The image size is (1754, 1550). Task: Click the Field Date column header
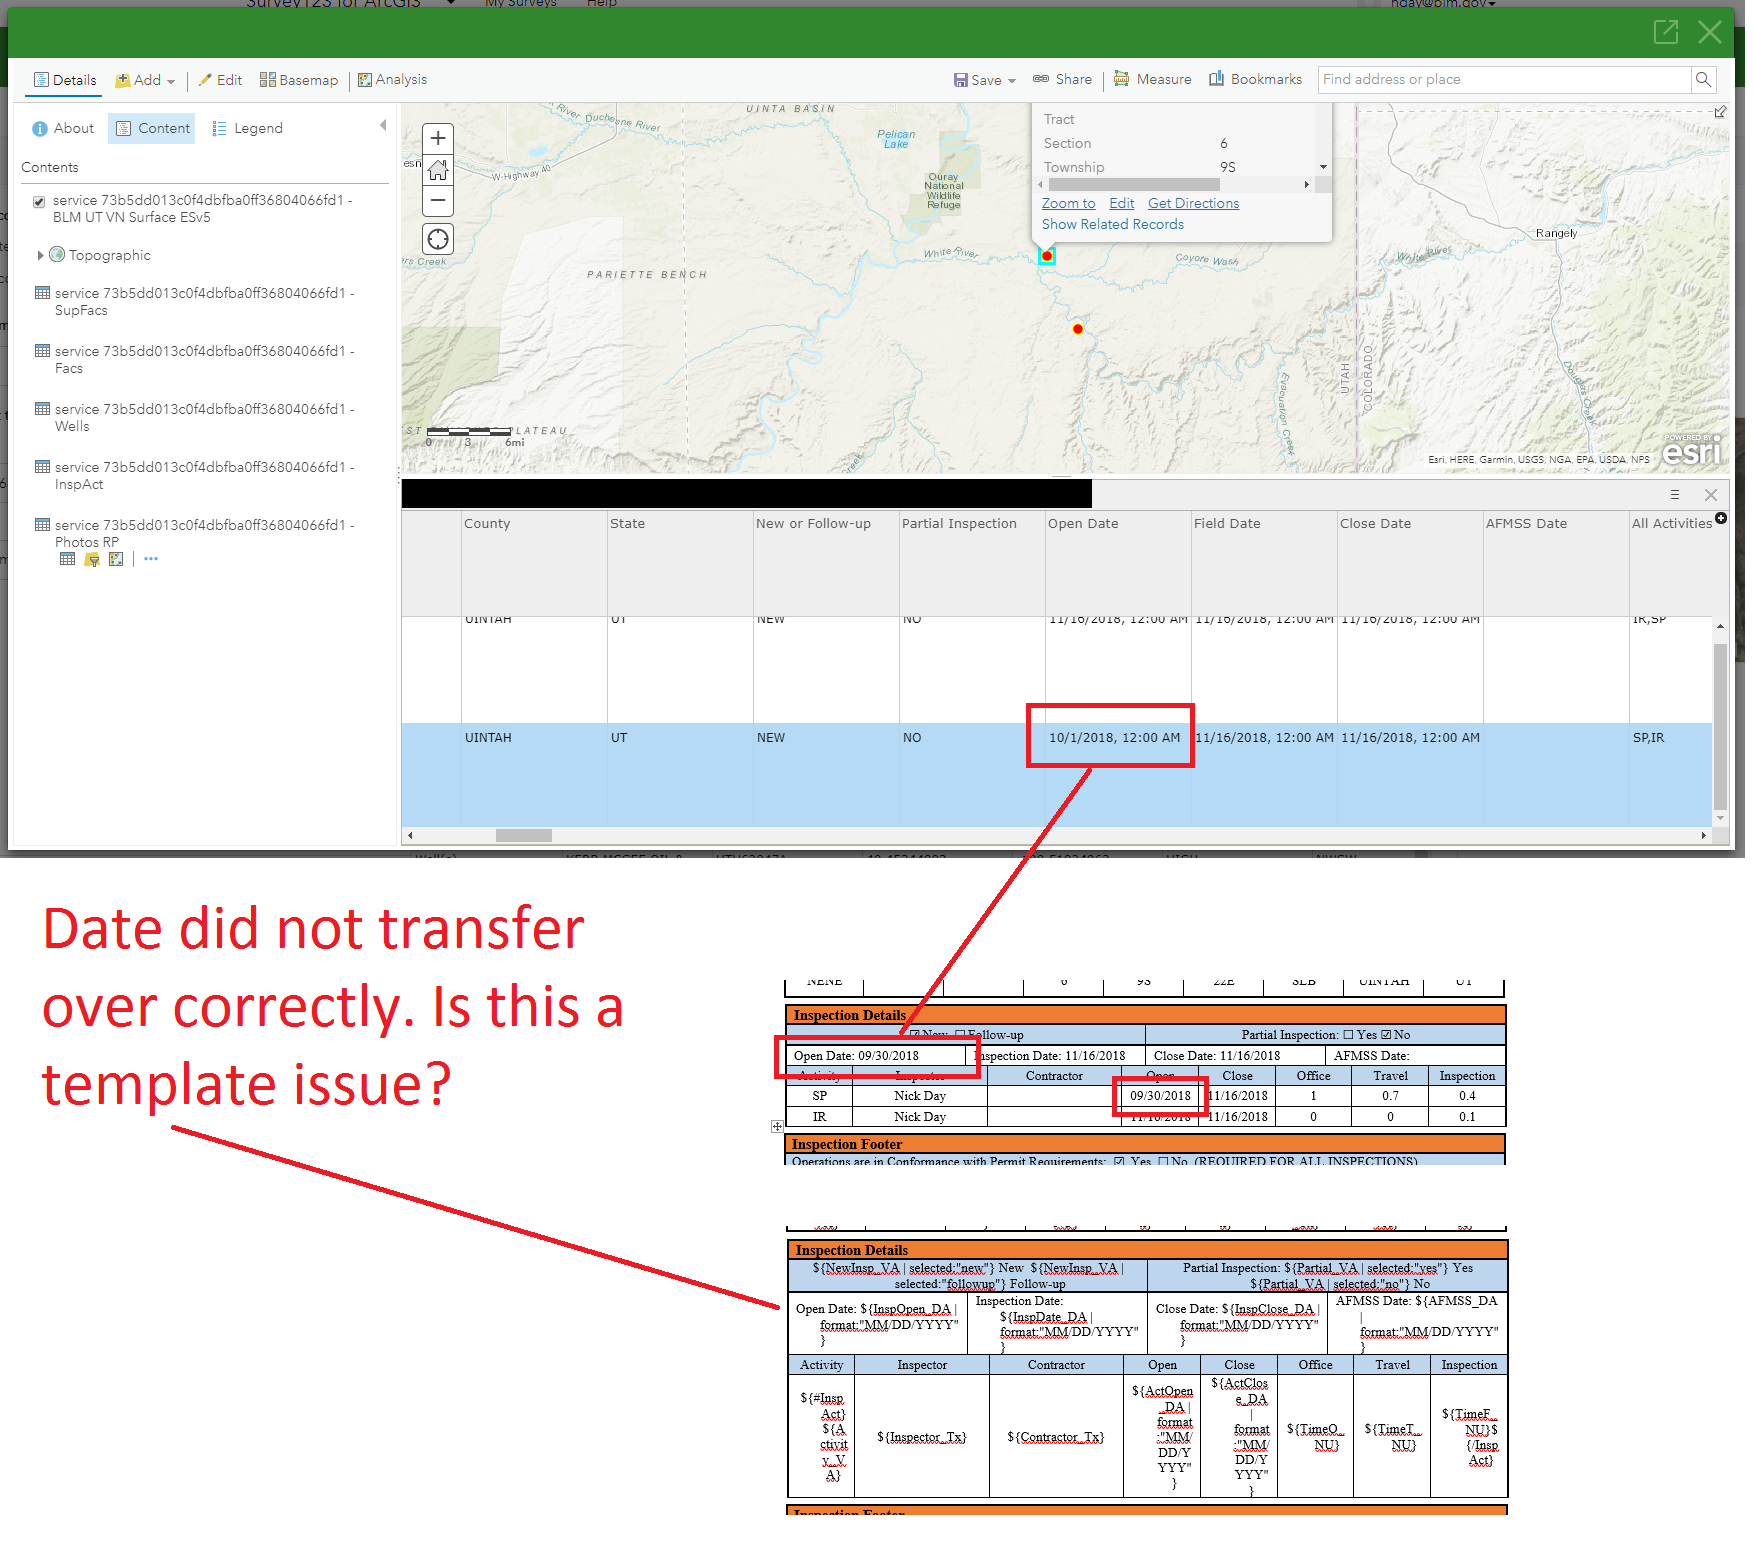tap(1265, 563)
